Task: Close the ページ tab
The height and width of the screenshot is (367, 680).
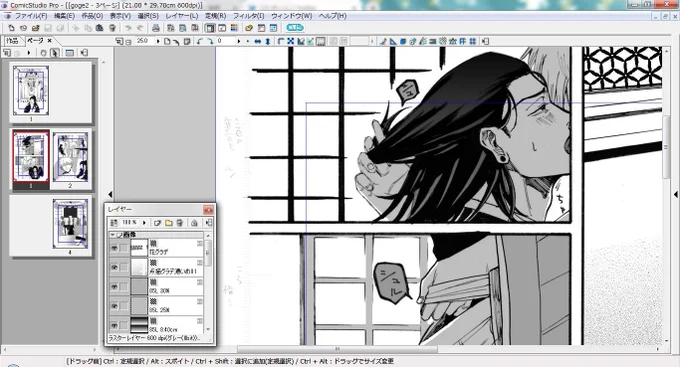Action: (x=49, y=40)
